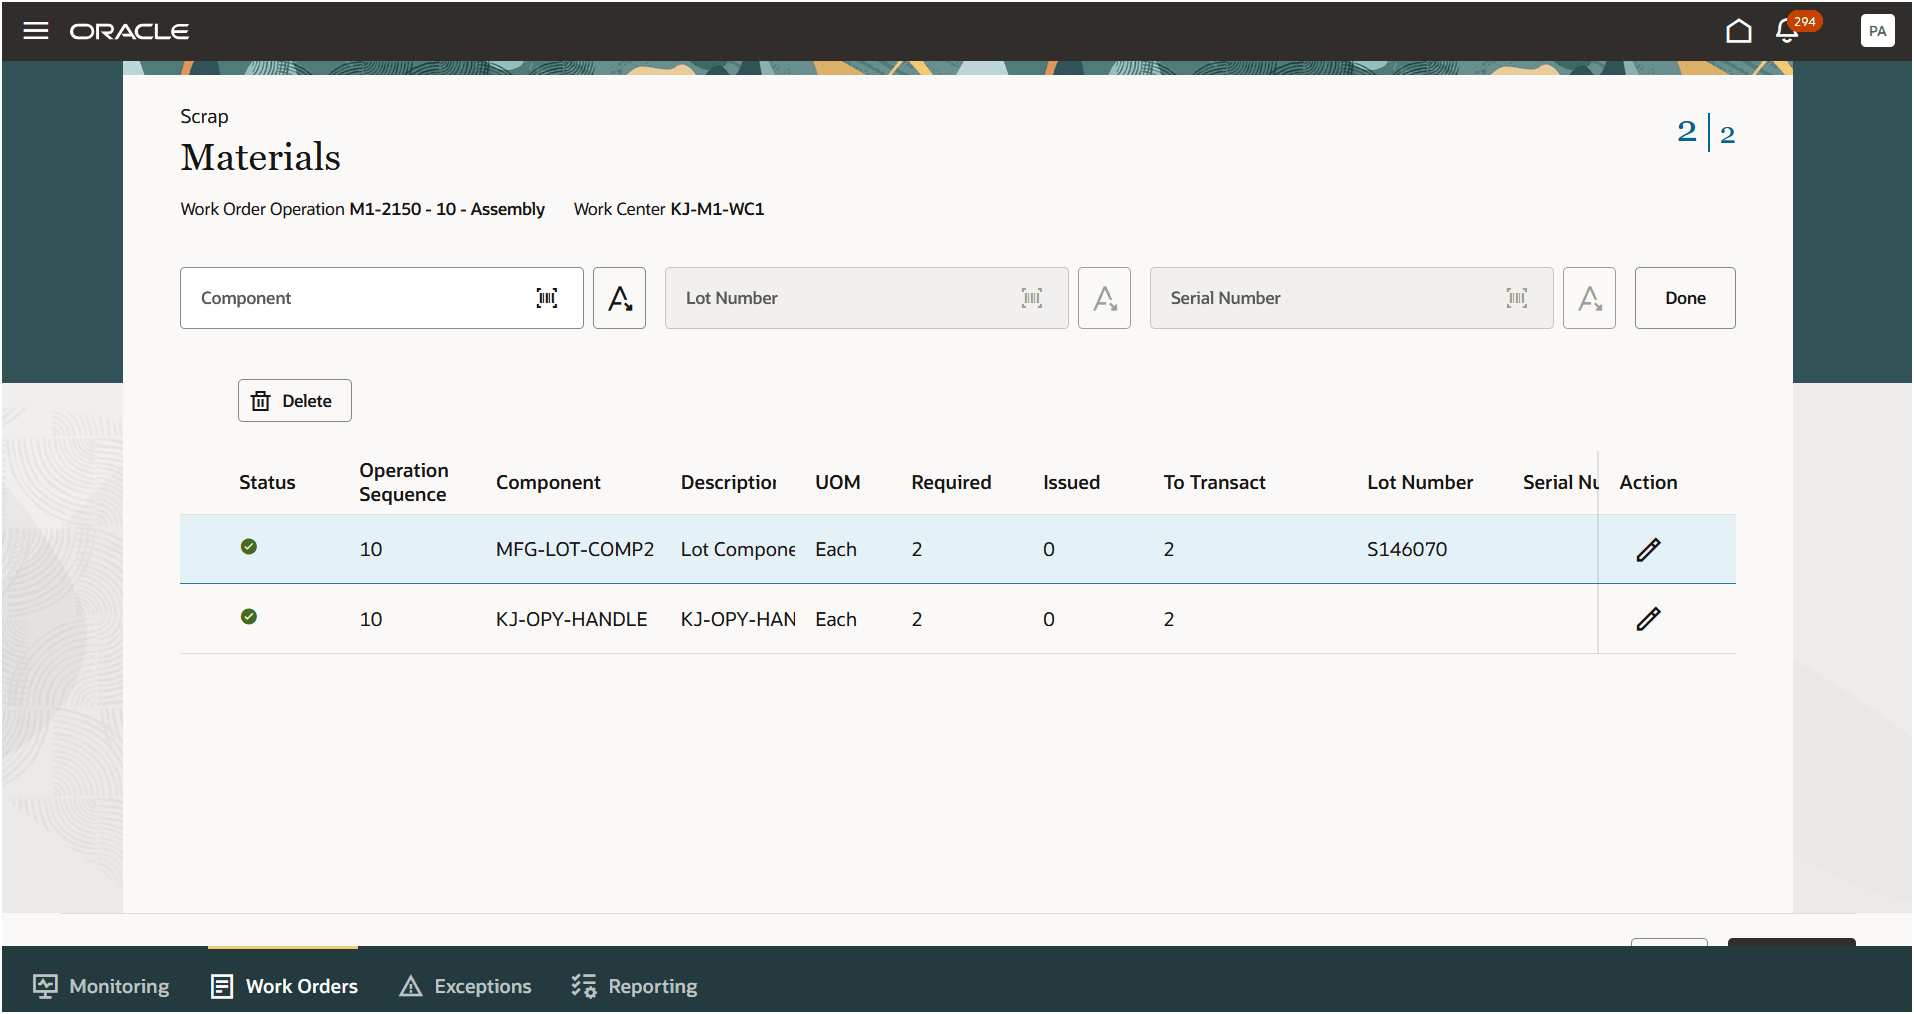Screen dimensions: 1914x1014
Task: Go to home via house icon
Action: coord(1739,31)
